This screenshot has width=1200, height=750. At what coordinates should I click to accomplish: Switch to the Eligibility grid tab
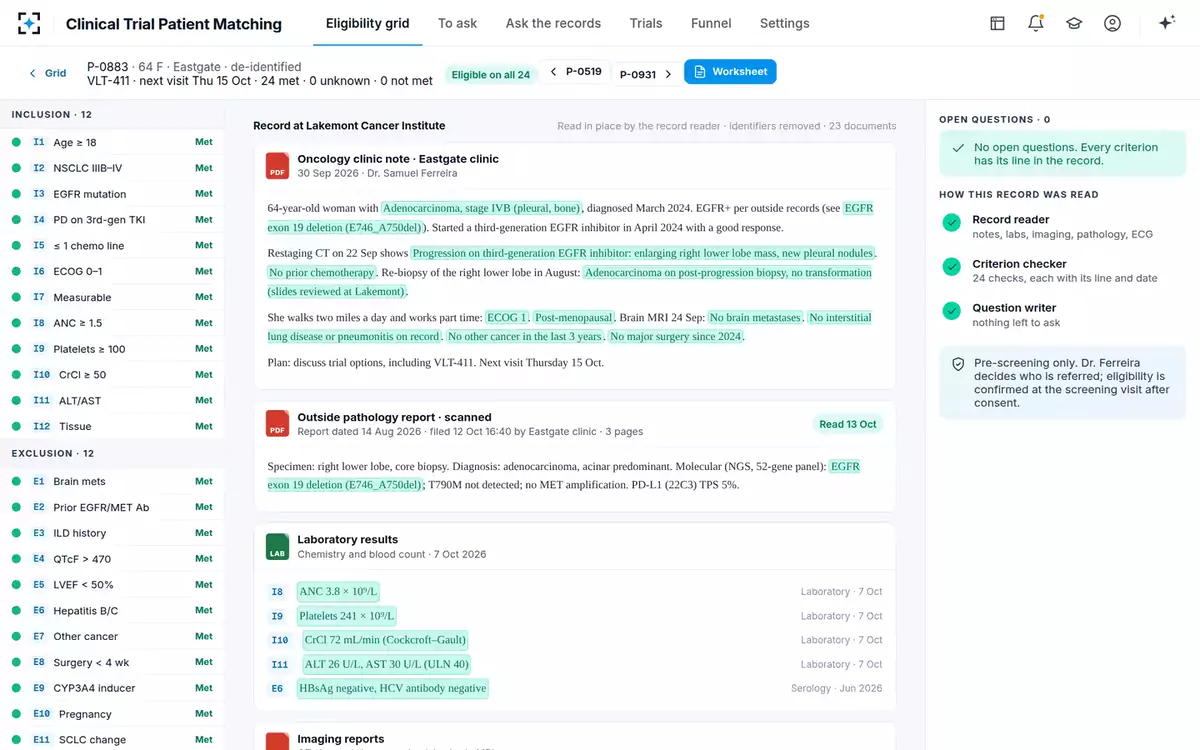(368, 23)
